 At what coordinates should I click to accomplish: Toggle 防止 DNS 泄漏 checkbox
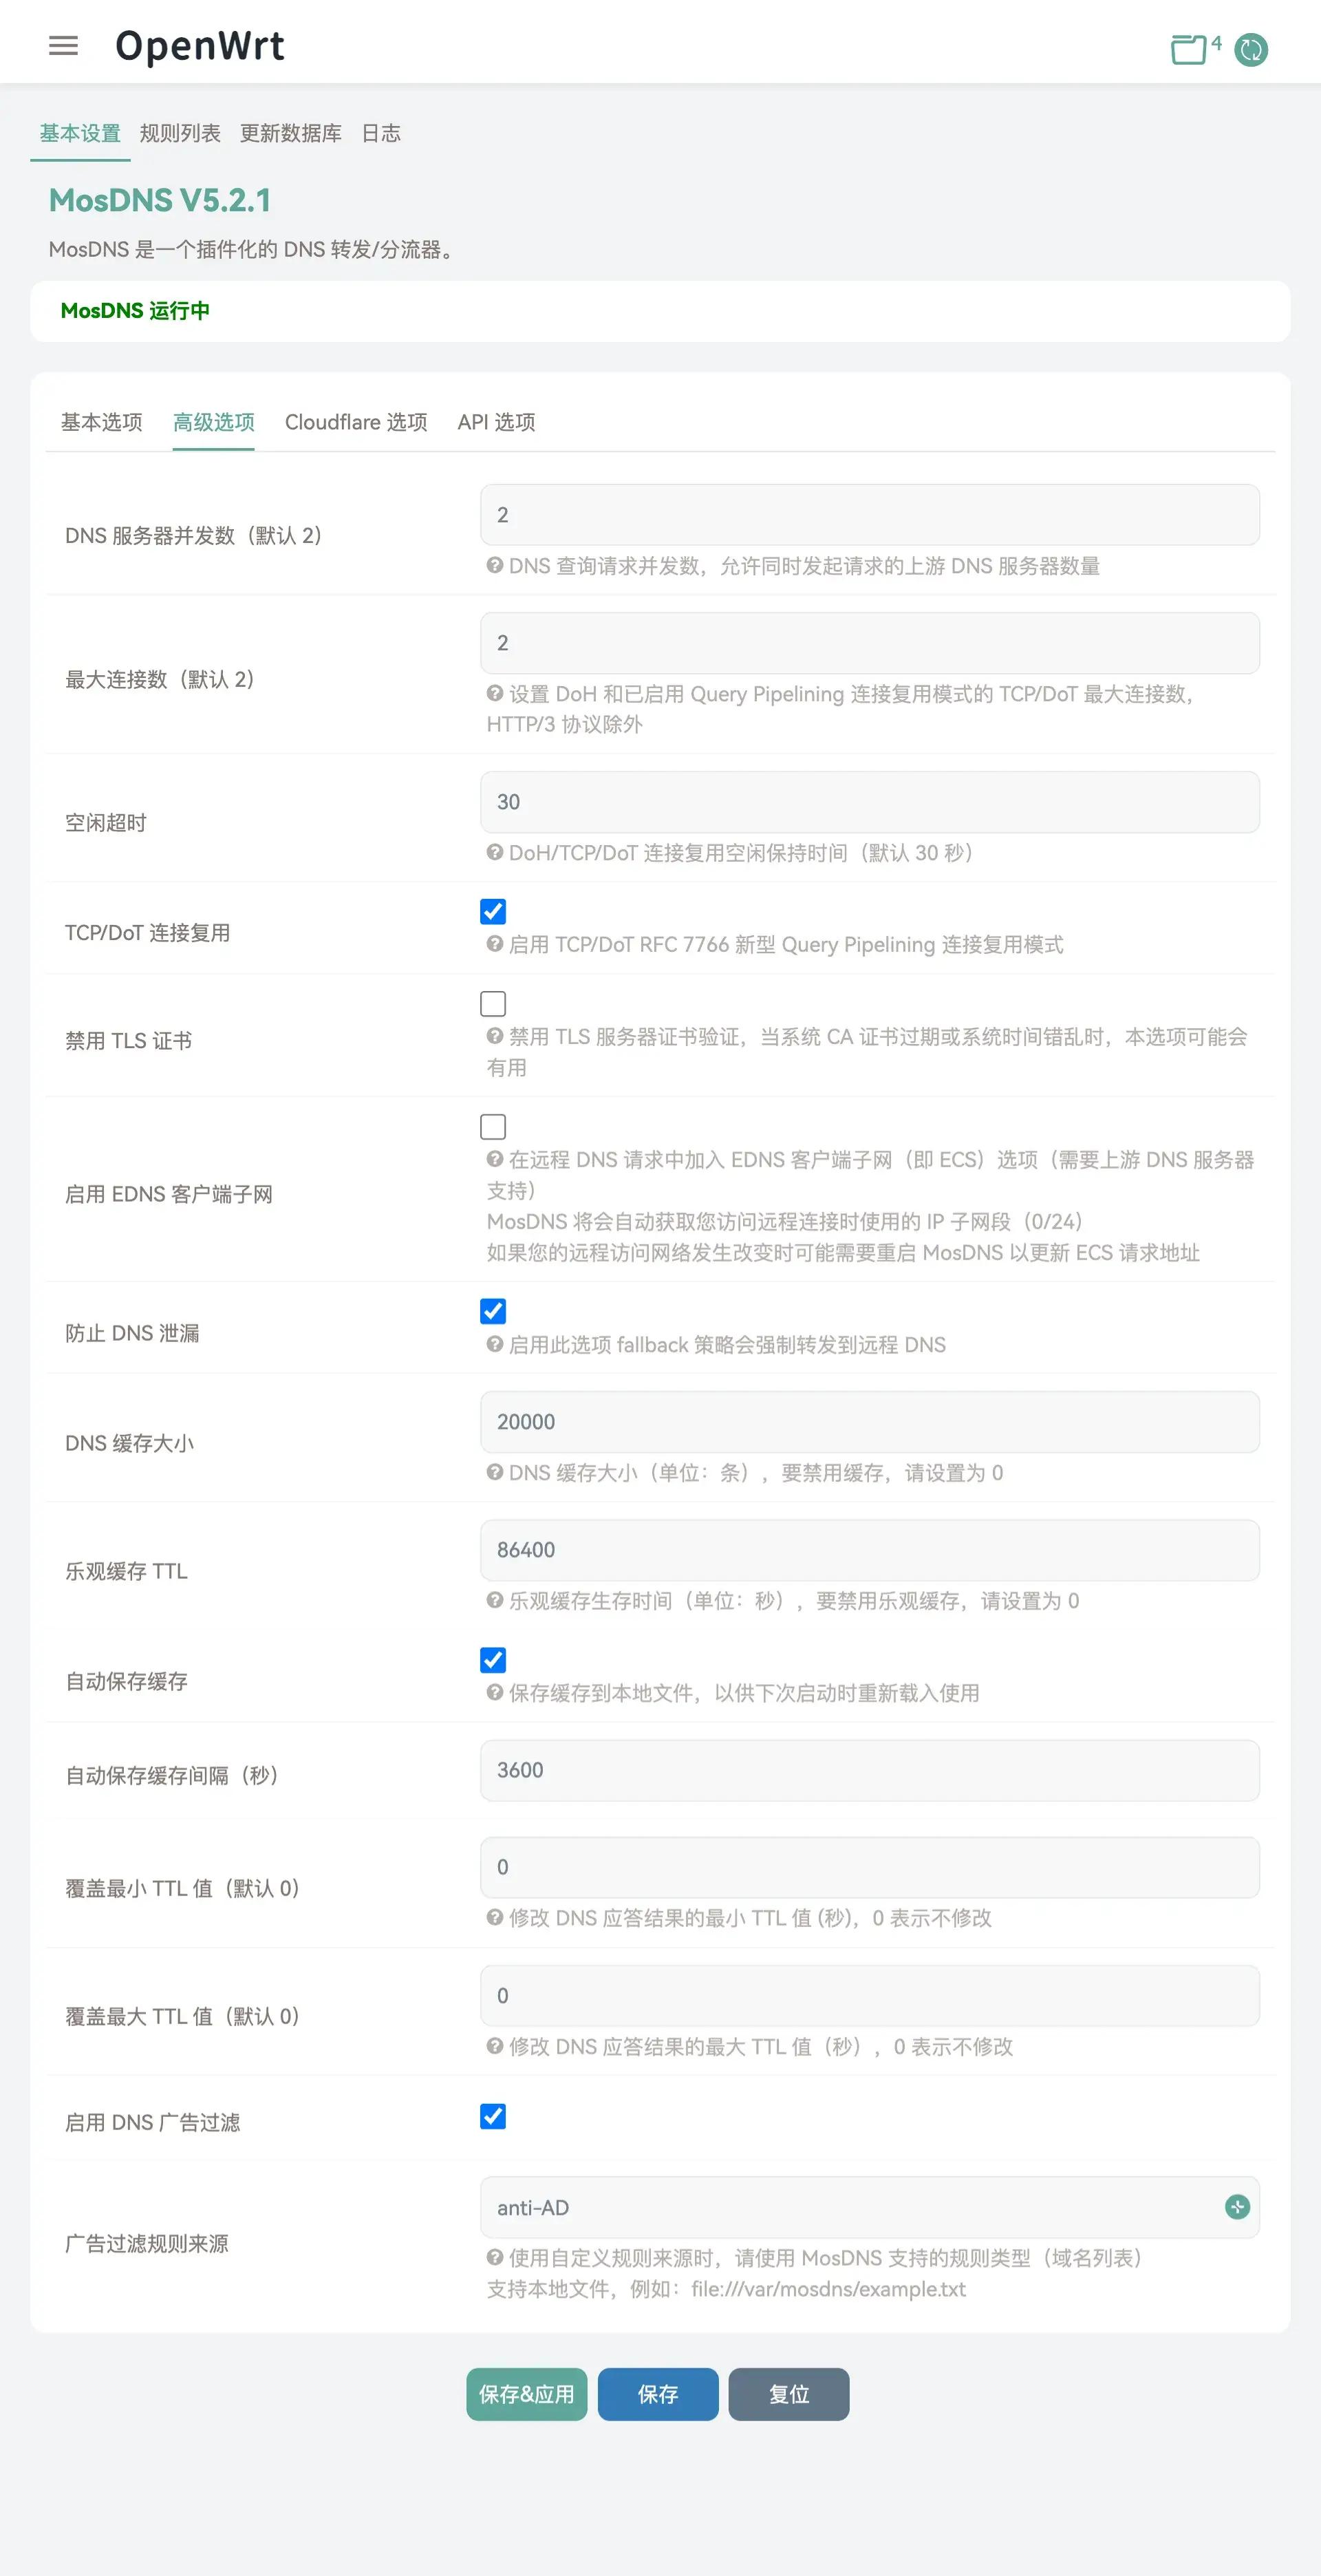click(x=493, y=1311)
